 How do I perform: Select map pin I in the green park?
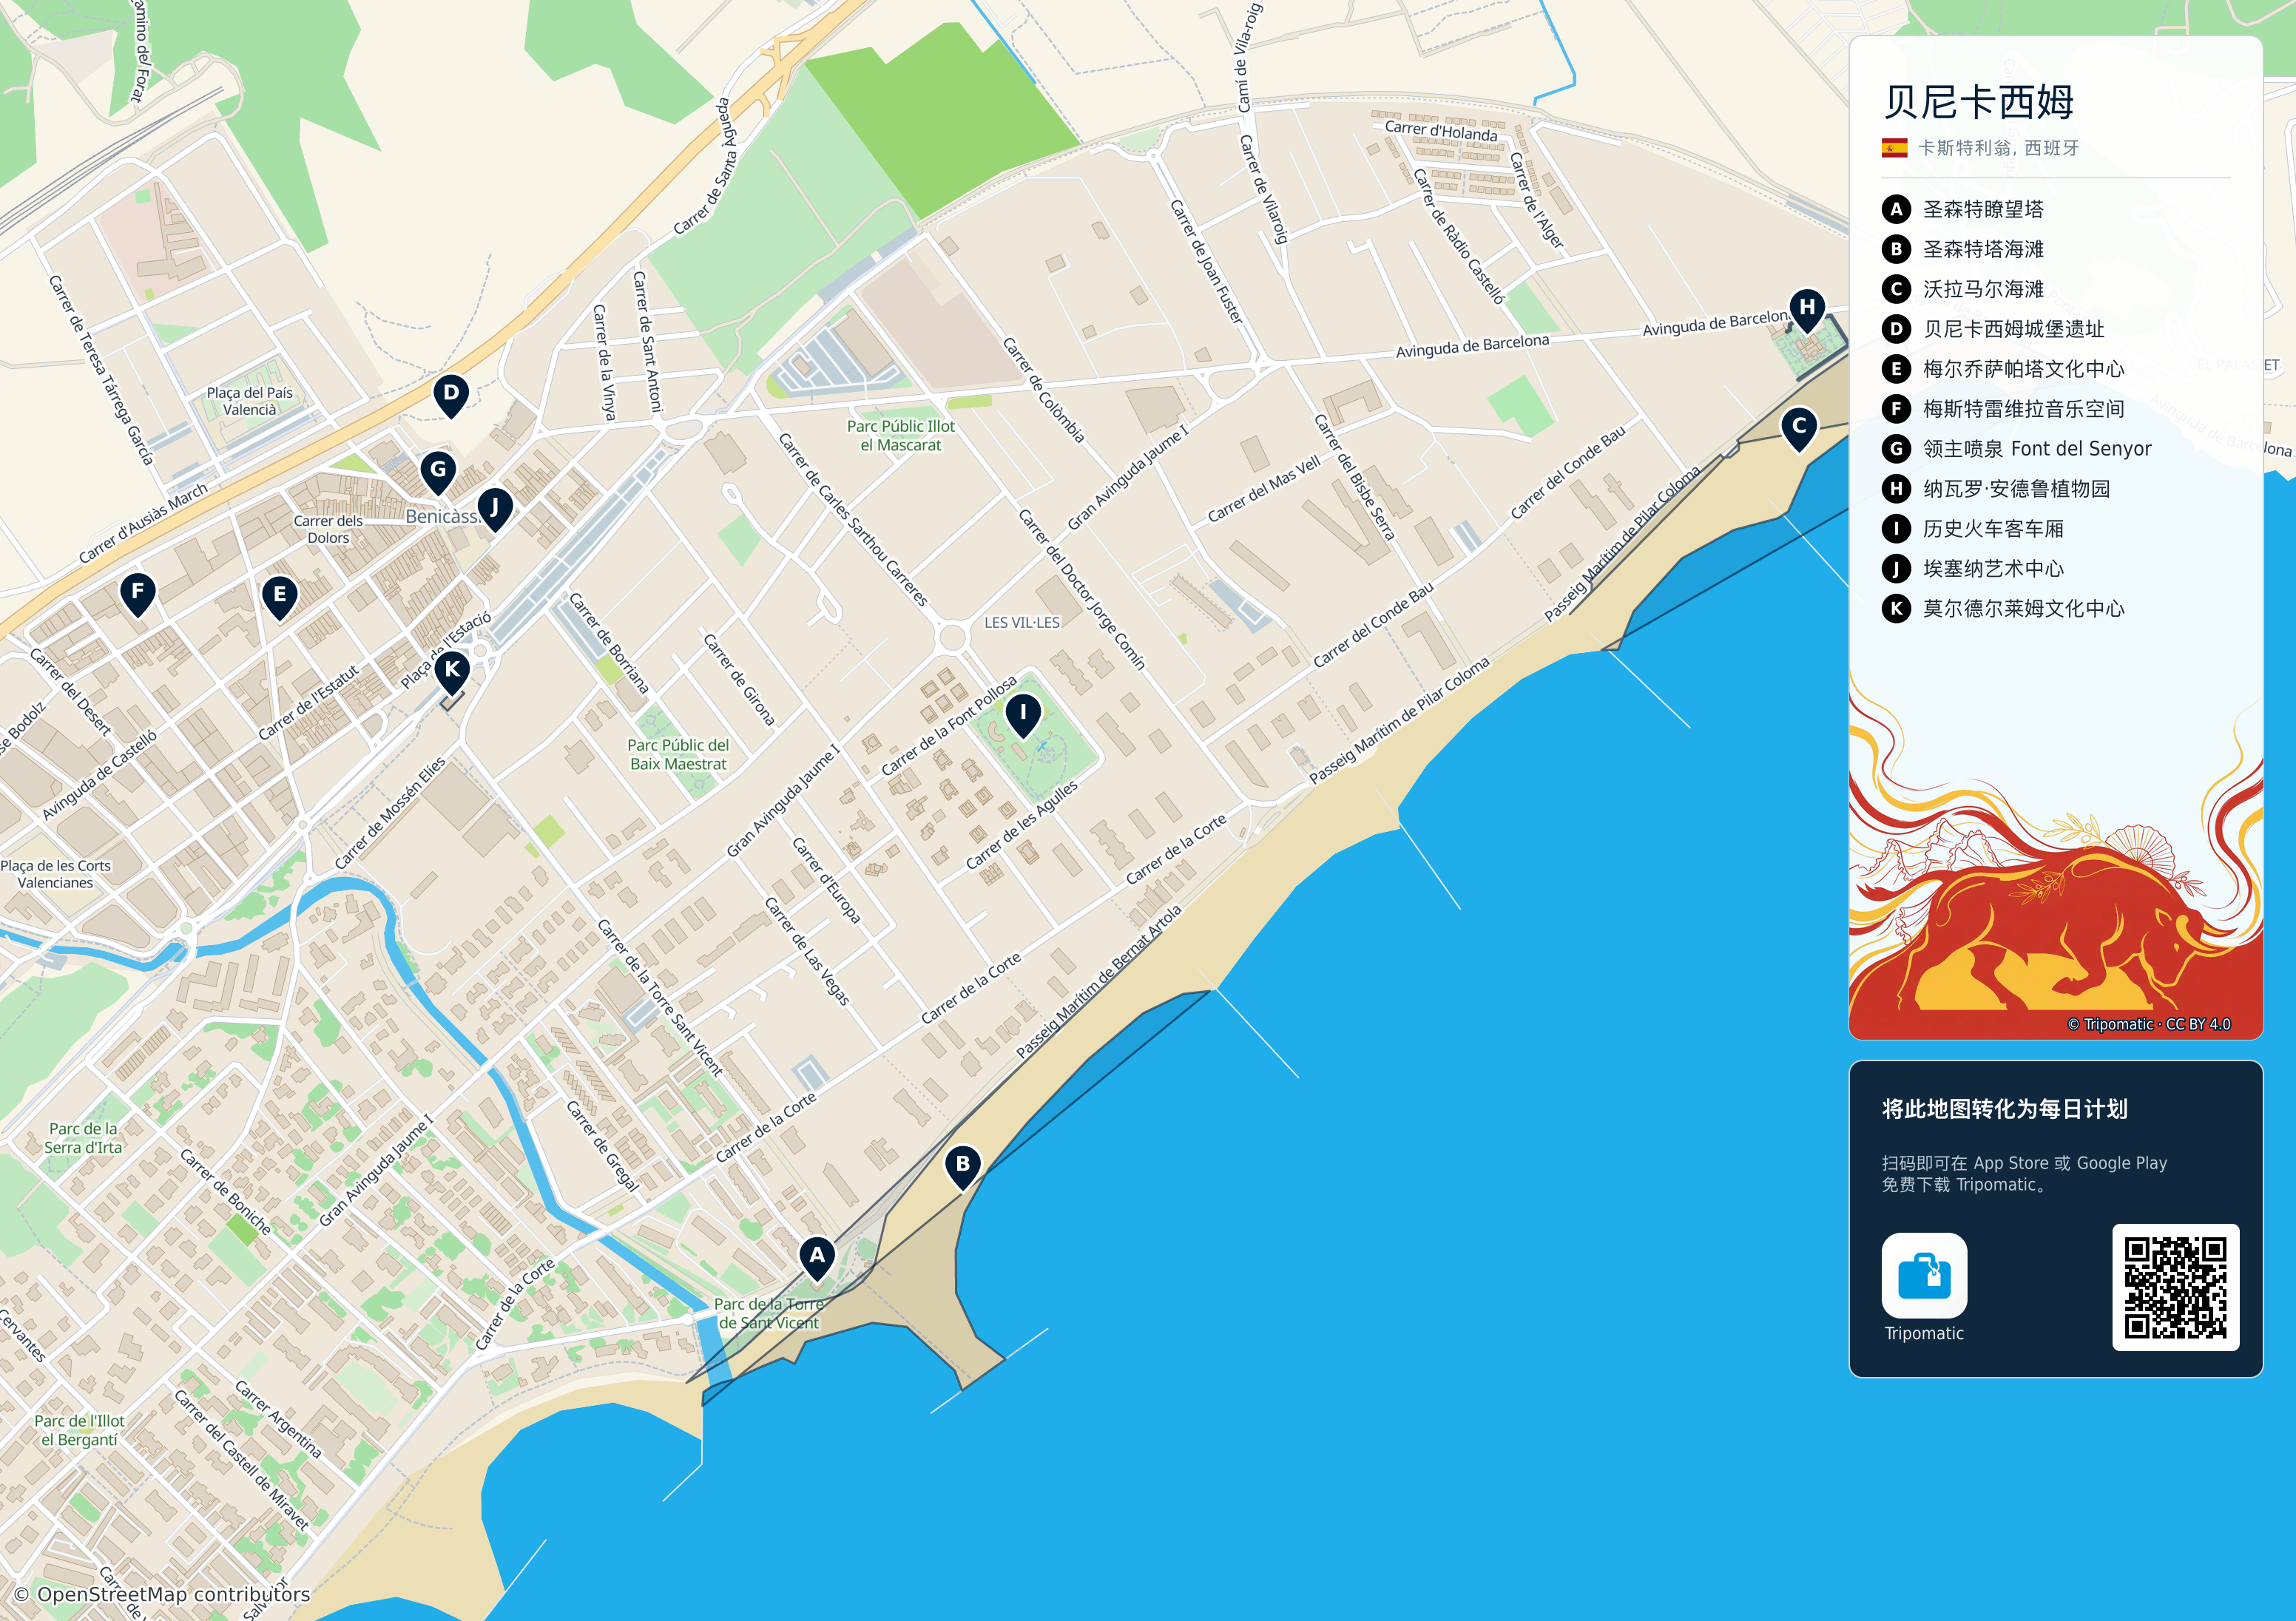coord(1022,716)
